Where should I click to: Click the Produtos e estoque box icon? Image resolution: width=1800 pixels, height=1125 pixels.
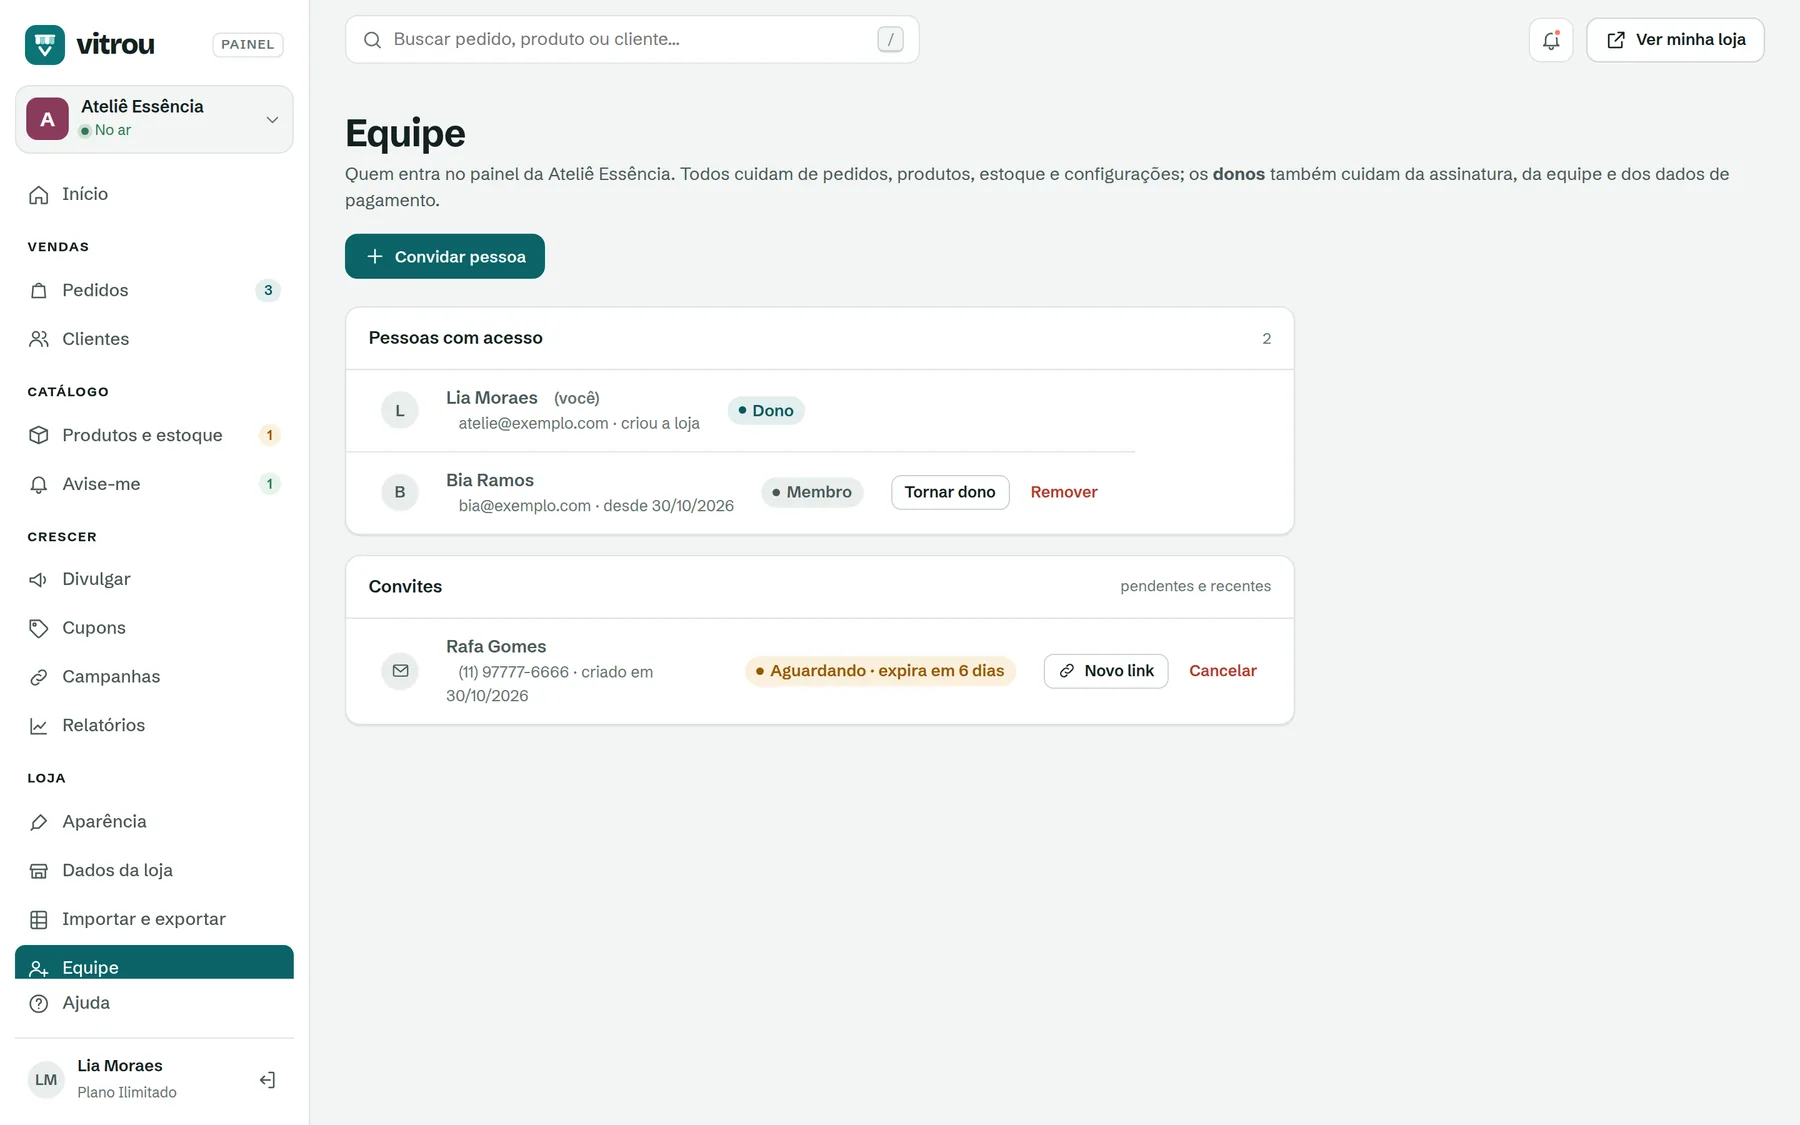tap(39, 435)
